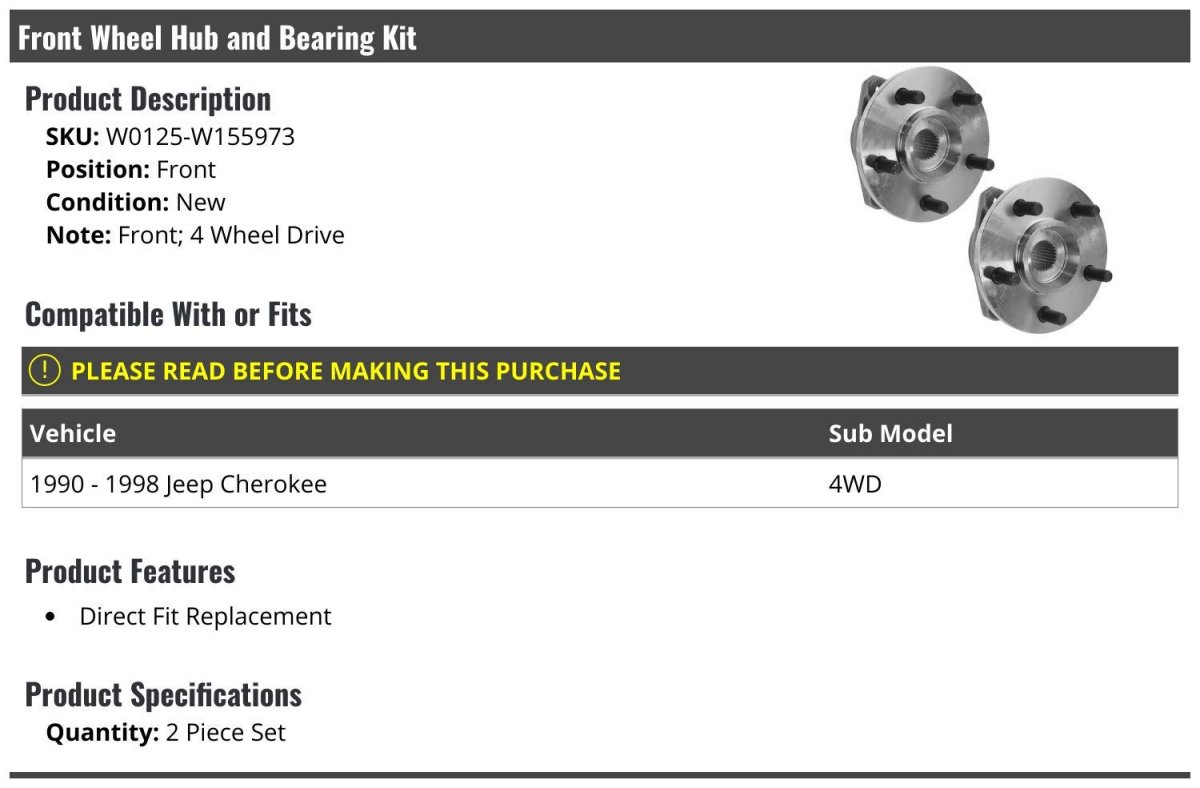Open the wheel hub product image
Screen dimensions: 1200x788
pyautogui.click(x=979, y=201)
